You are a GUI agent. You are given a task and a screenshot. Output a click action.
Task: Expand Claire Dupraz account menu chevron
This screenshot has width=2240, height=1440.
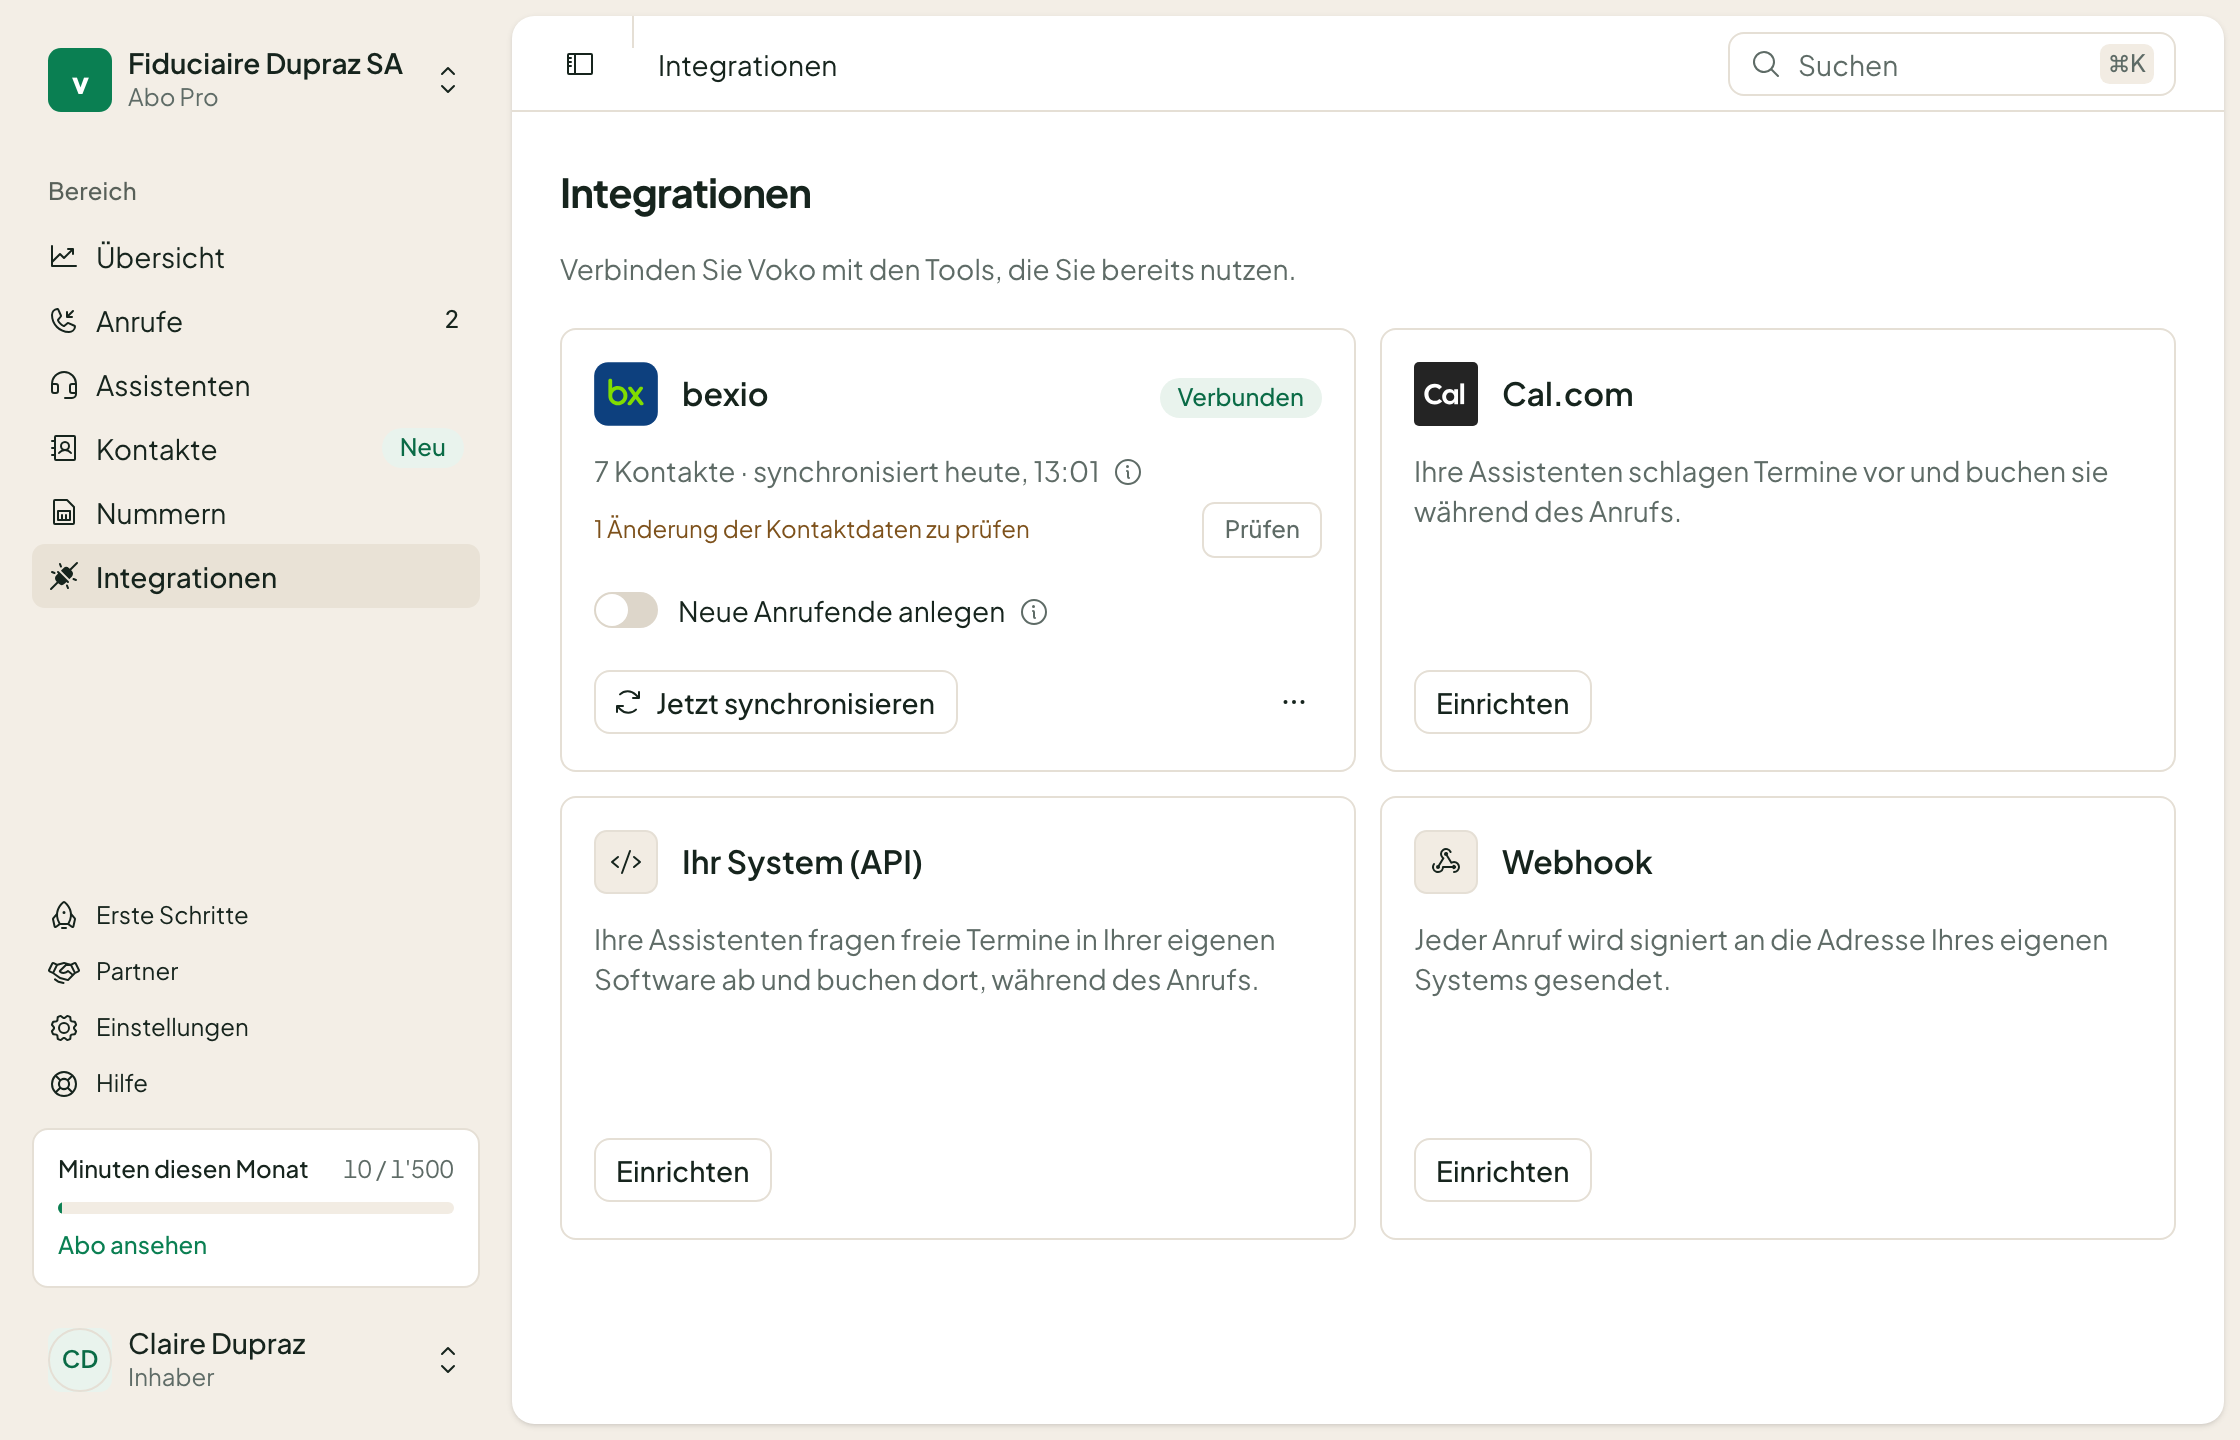[448, 1360]
